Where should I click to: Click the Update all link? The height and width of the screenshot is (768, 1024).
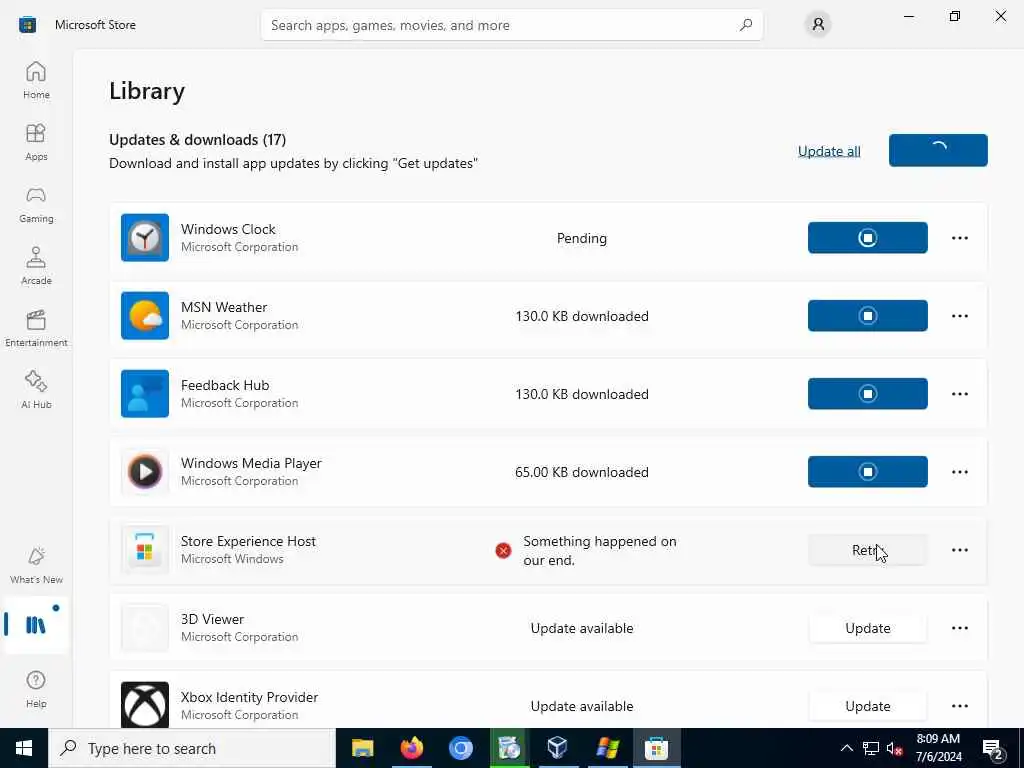829,151
